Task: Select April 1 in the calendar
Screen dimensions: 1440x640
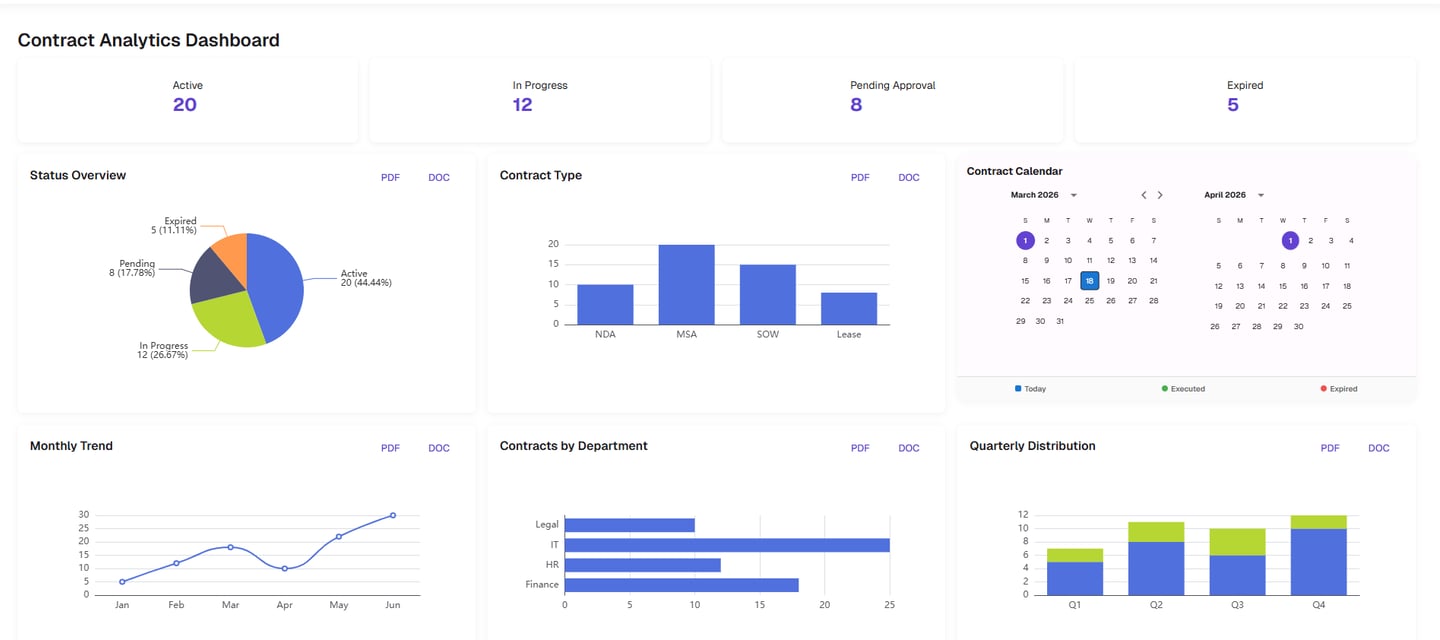Action: [x=1290, y=240]
